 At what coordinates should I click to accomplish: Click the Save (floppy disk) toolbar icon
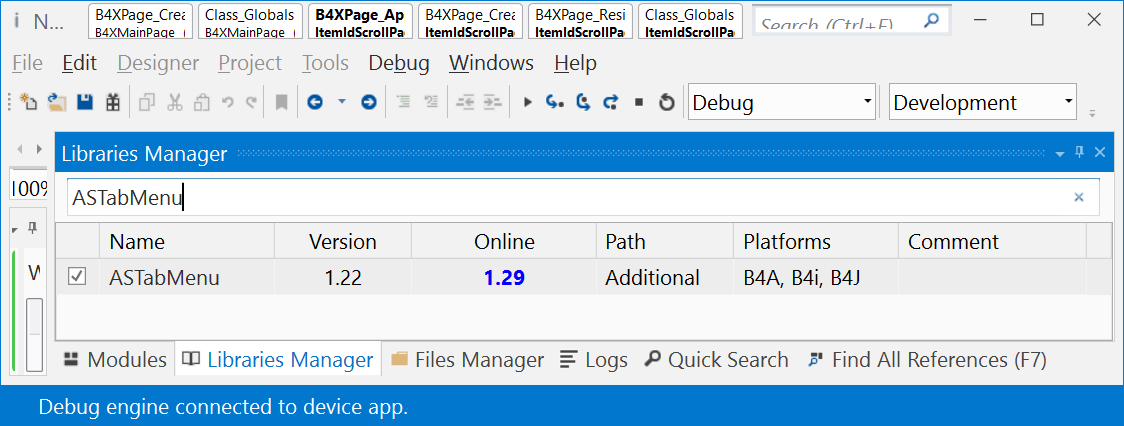click(85, 102)
